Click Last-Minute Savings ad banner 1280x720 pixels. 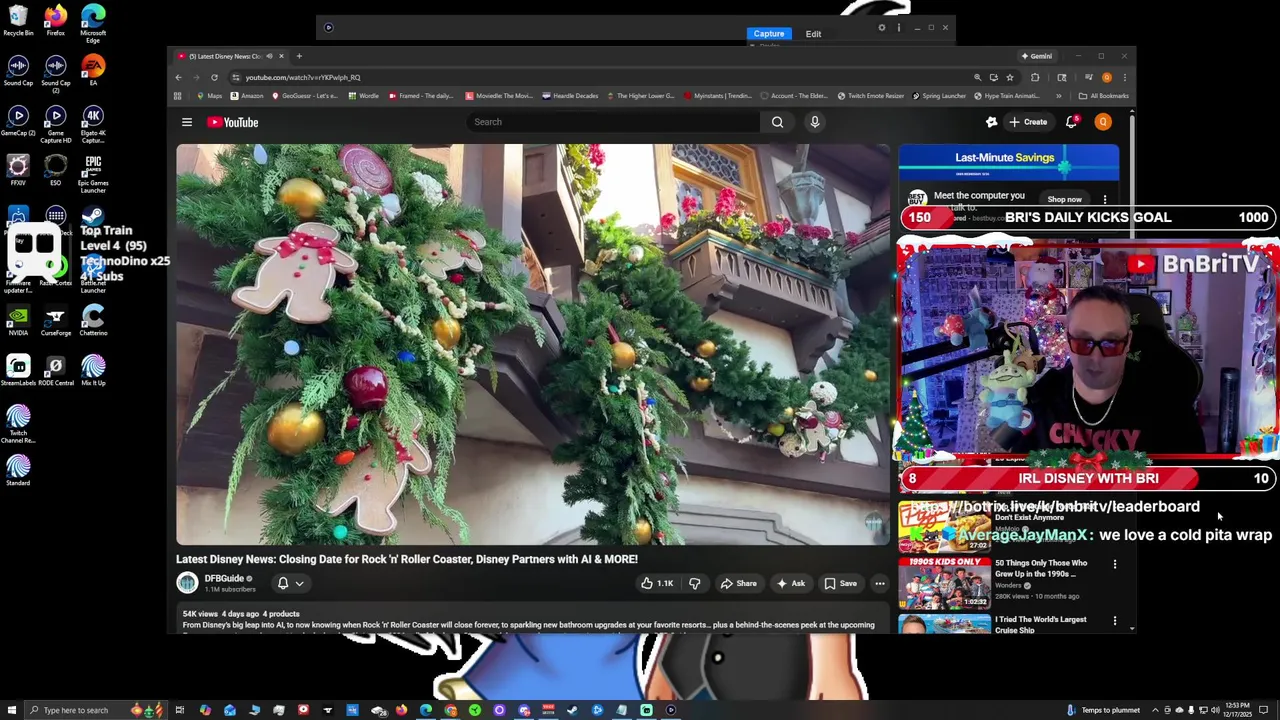(x=1008, y=162)
